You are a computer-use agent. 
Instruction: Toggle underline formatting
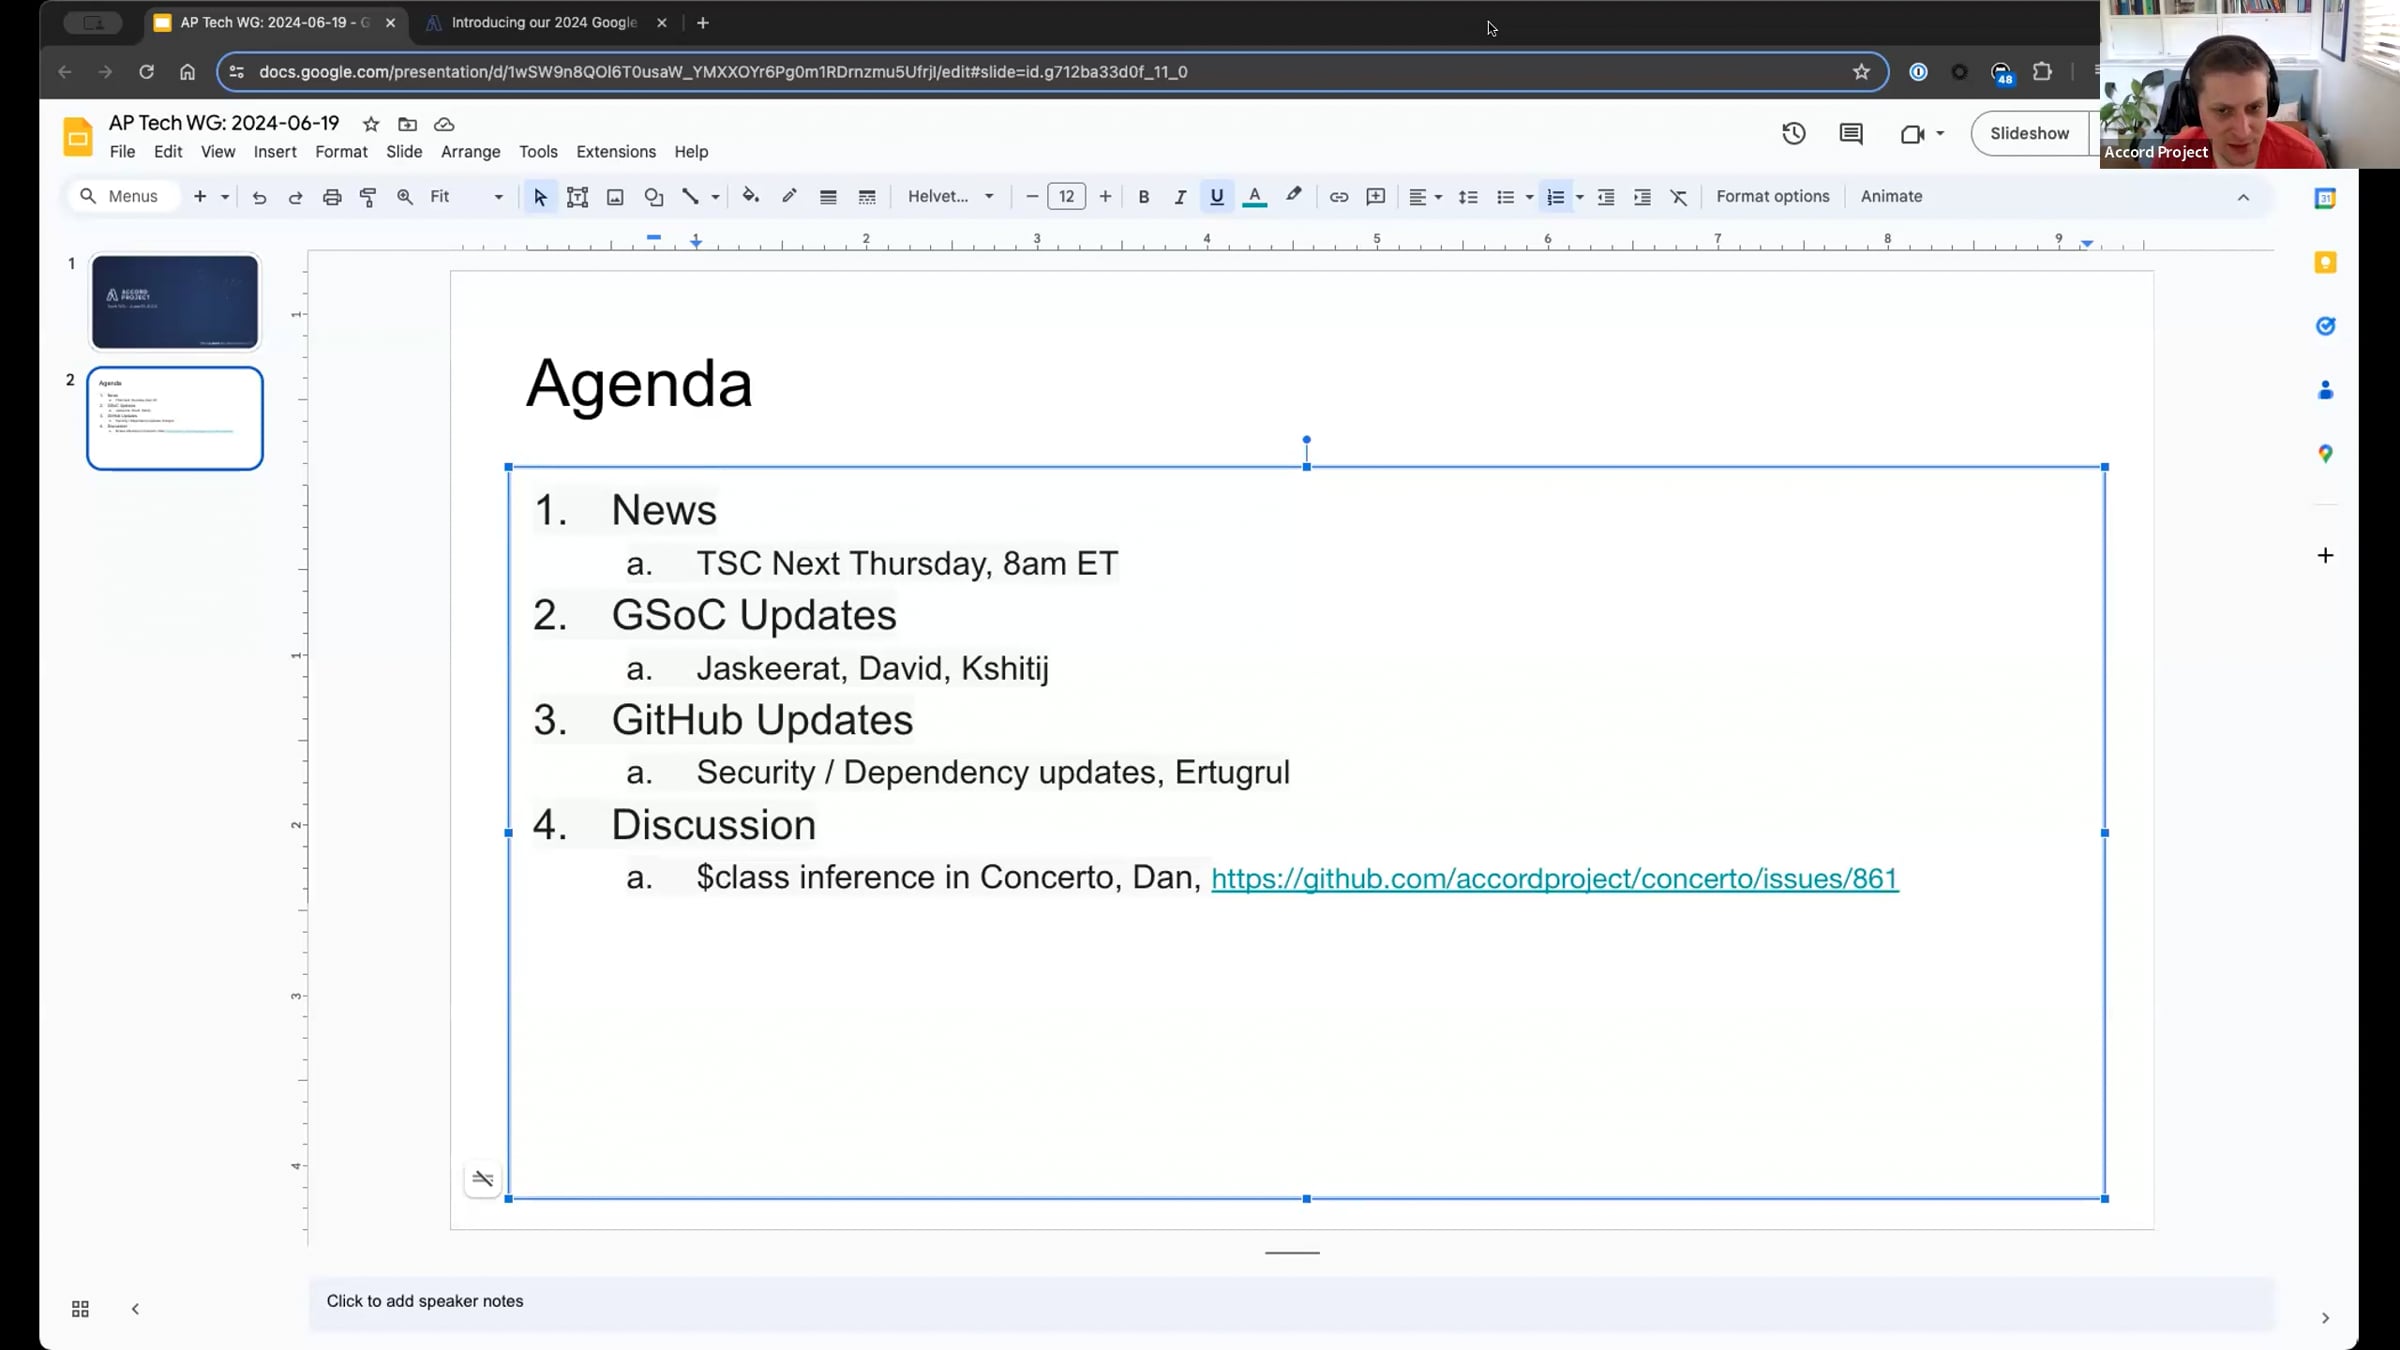[x=1216, y=197]
